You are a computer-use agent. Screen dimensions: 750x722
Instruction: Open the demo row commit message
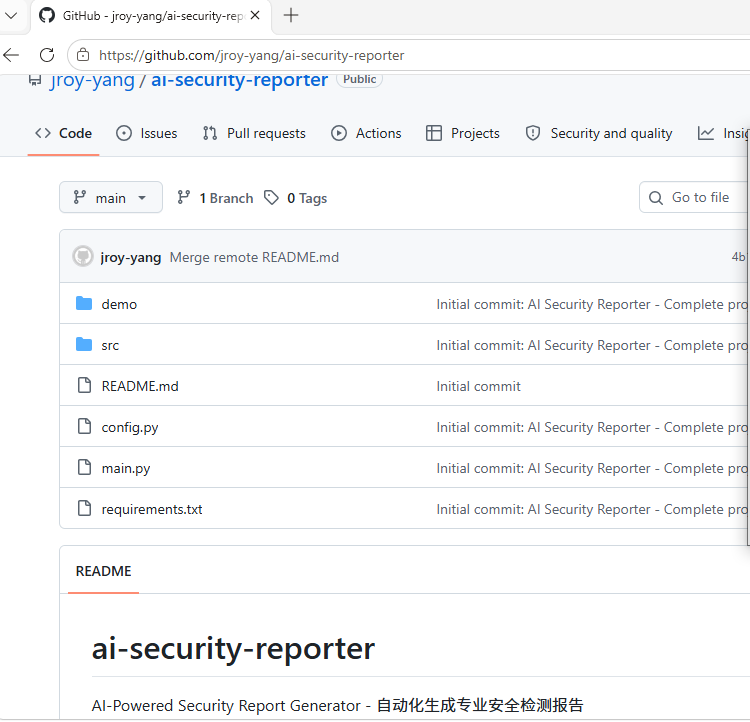(592, 304)
